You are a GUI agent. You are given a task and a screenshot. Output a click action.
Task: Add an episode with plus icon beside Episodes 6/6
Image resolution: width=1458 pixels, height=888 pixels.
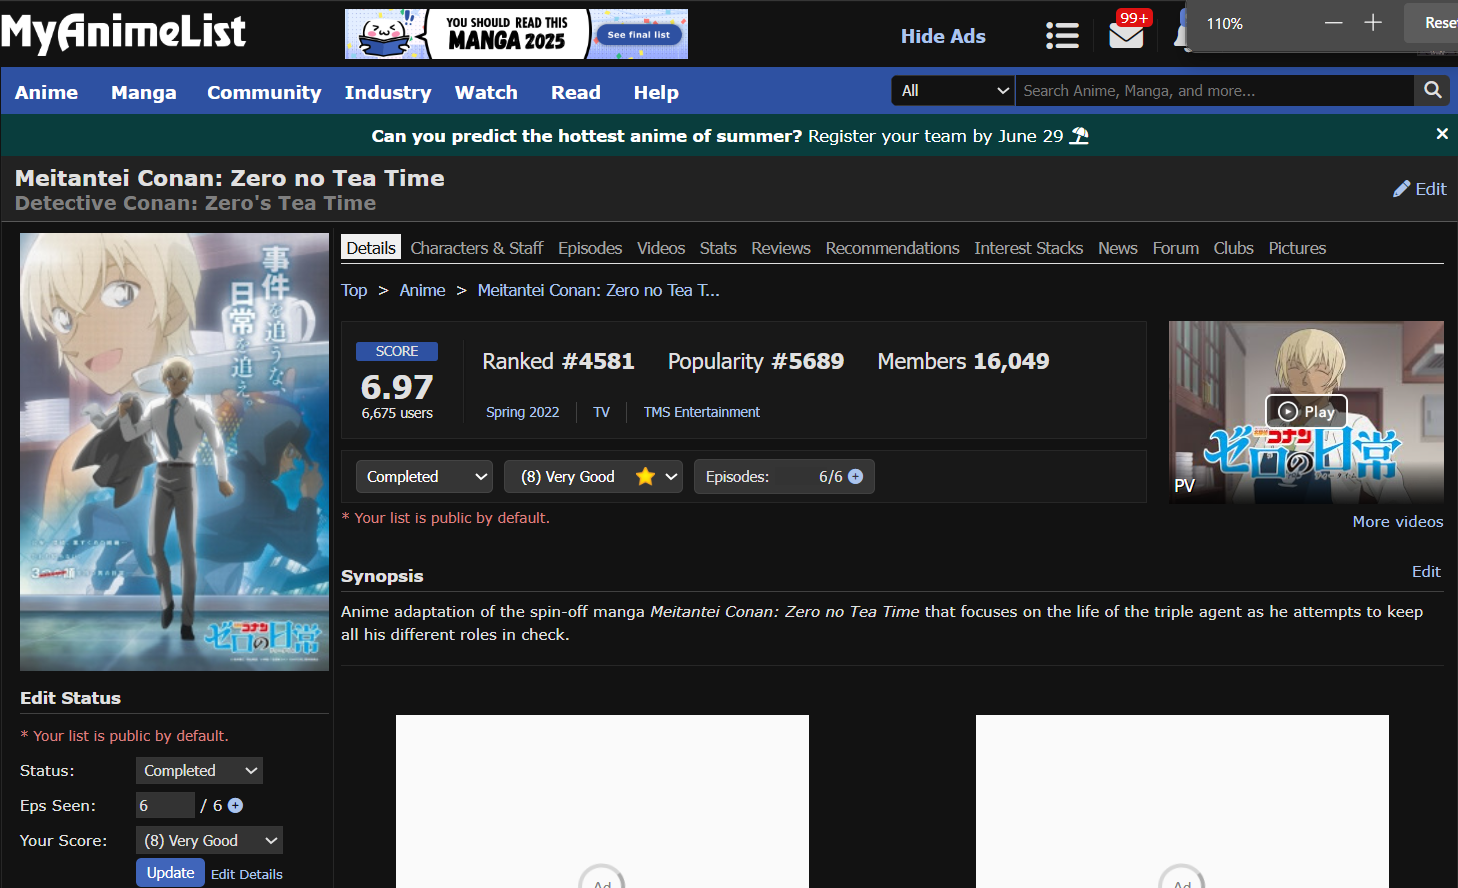click(856, 477)
